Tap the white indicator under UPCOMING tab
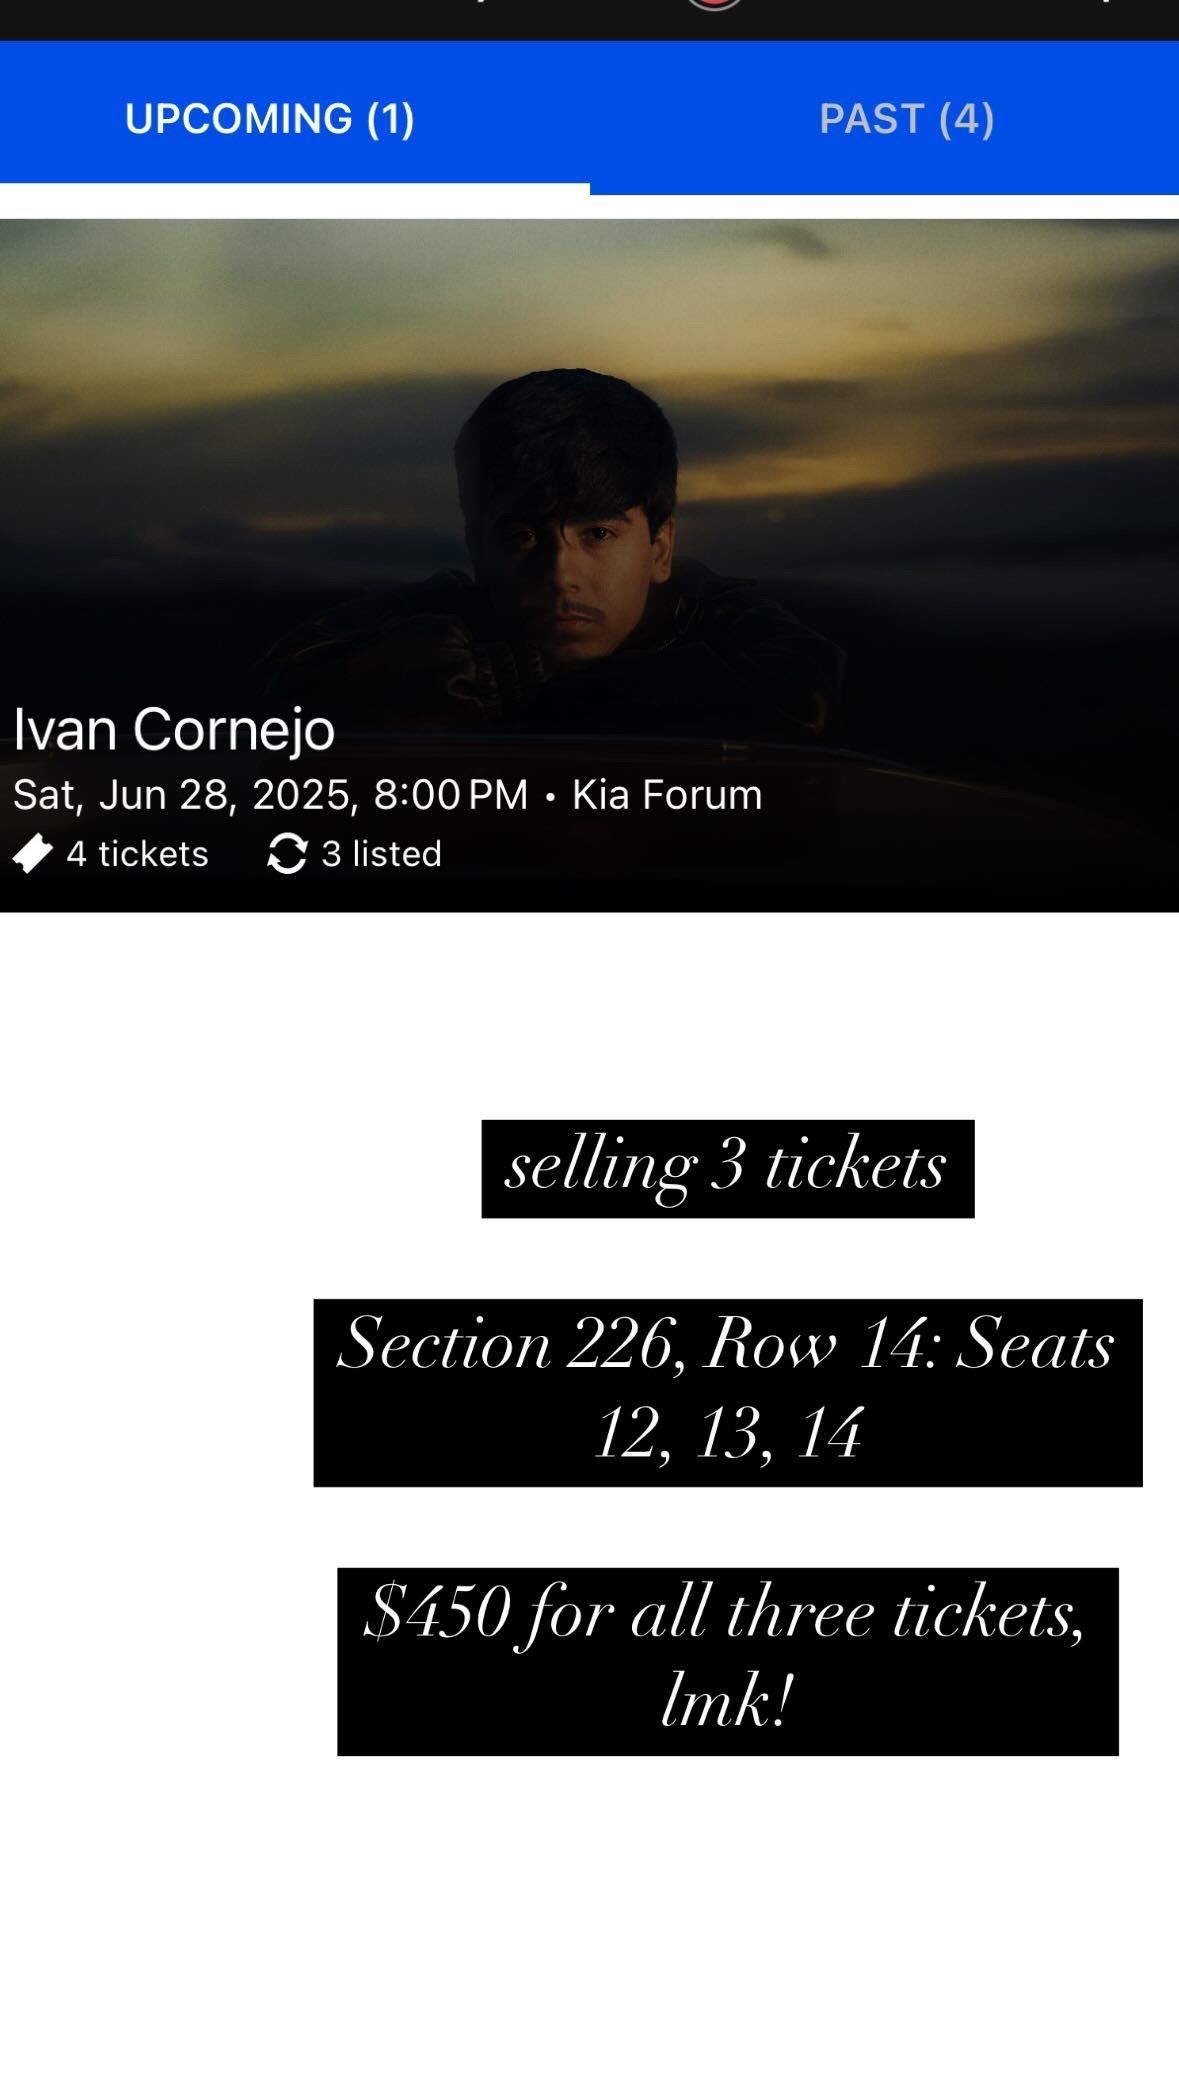The height and width of the screenshot is (2096, 1179). (294, 188)
